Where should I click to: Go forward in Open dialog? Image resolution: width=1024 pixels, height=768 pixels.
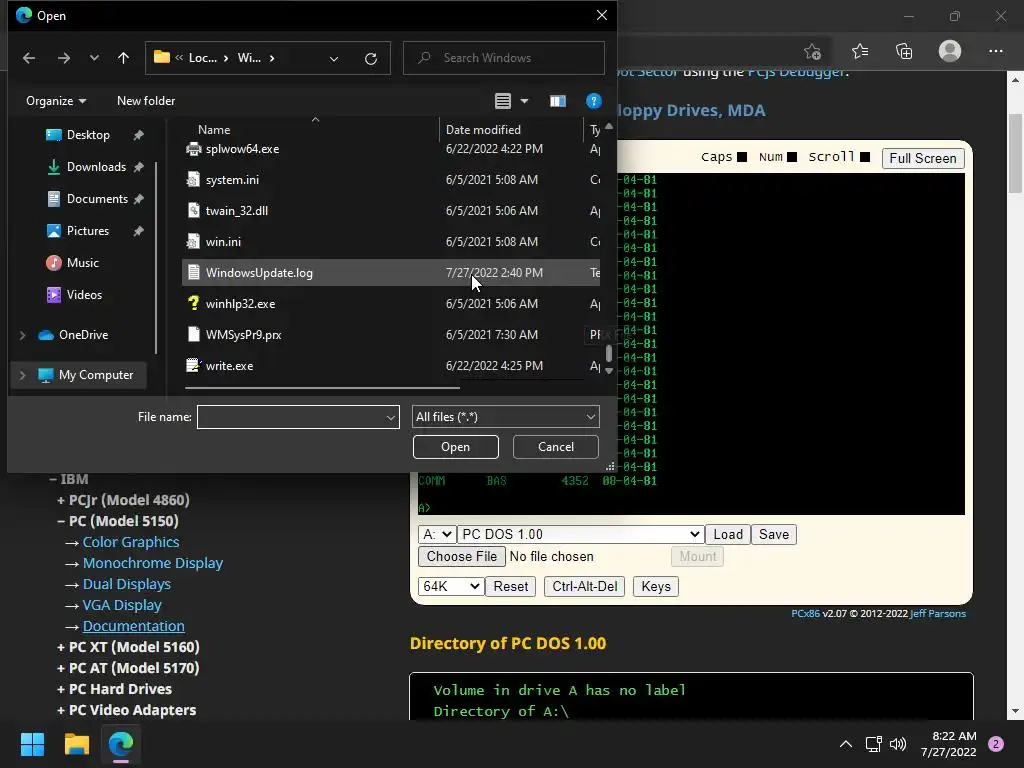point(63,58)
